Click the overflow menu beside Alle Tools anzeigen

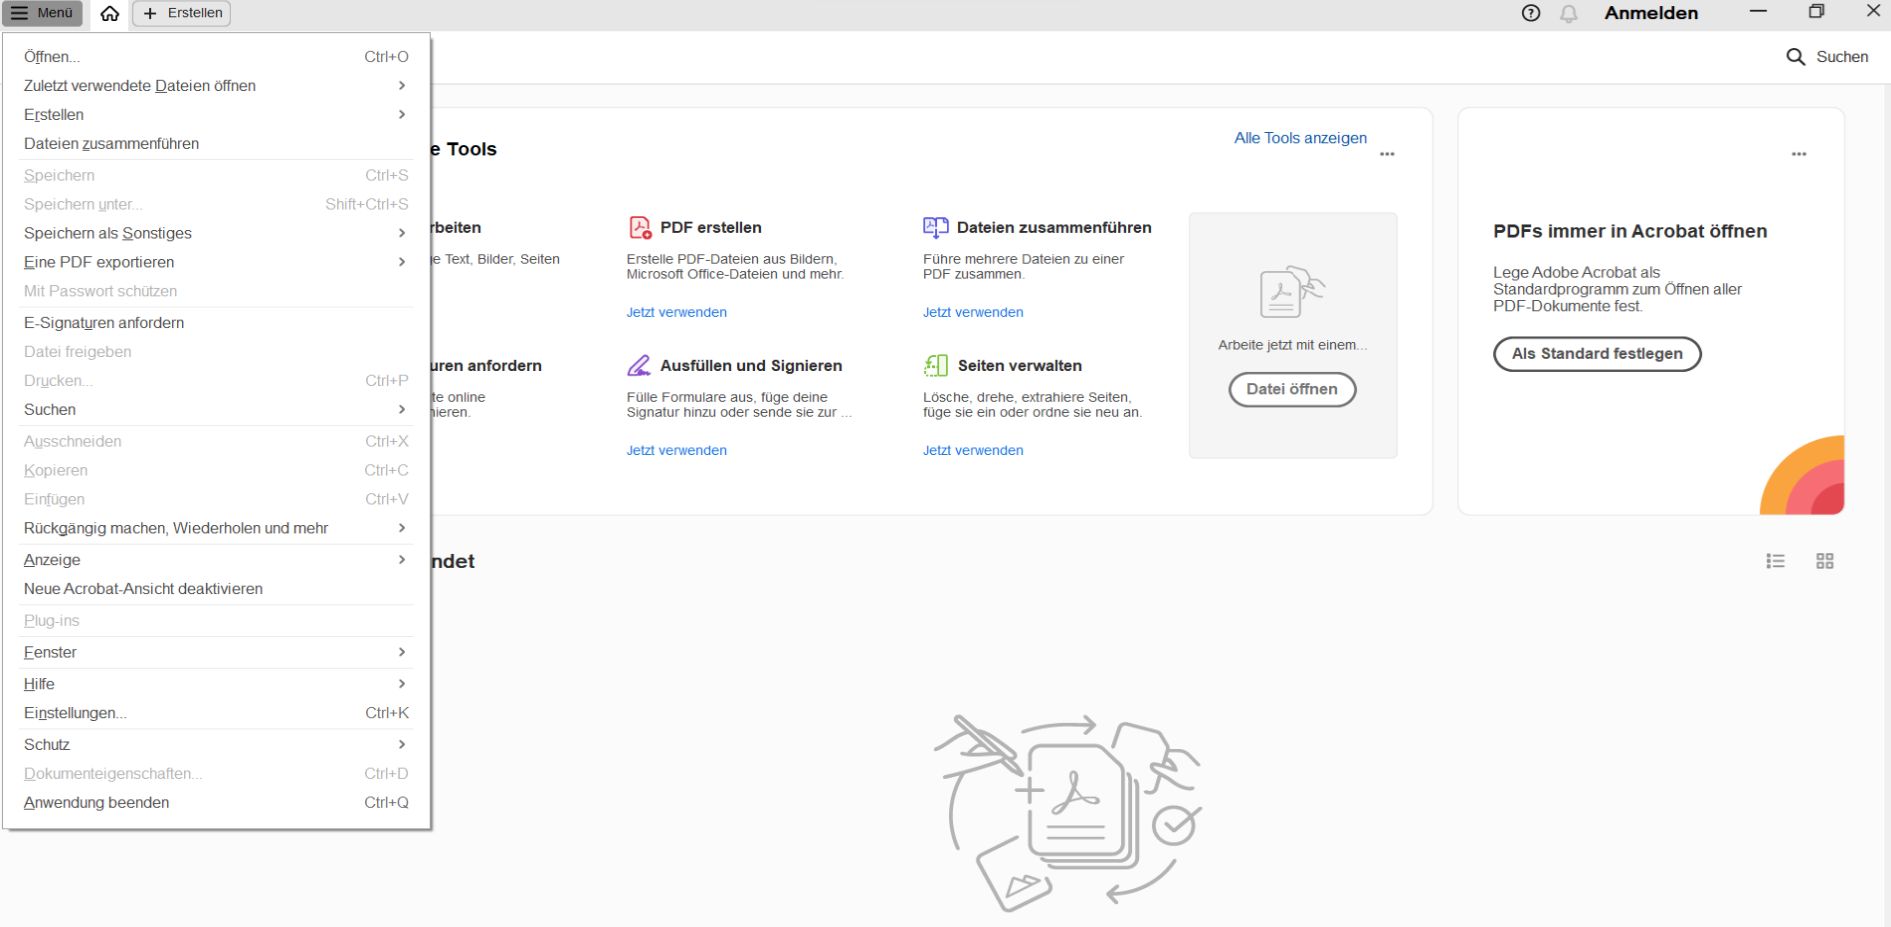point(1387,153)
